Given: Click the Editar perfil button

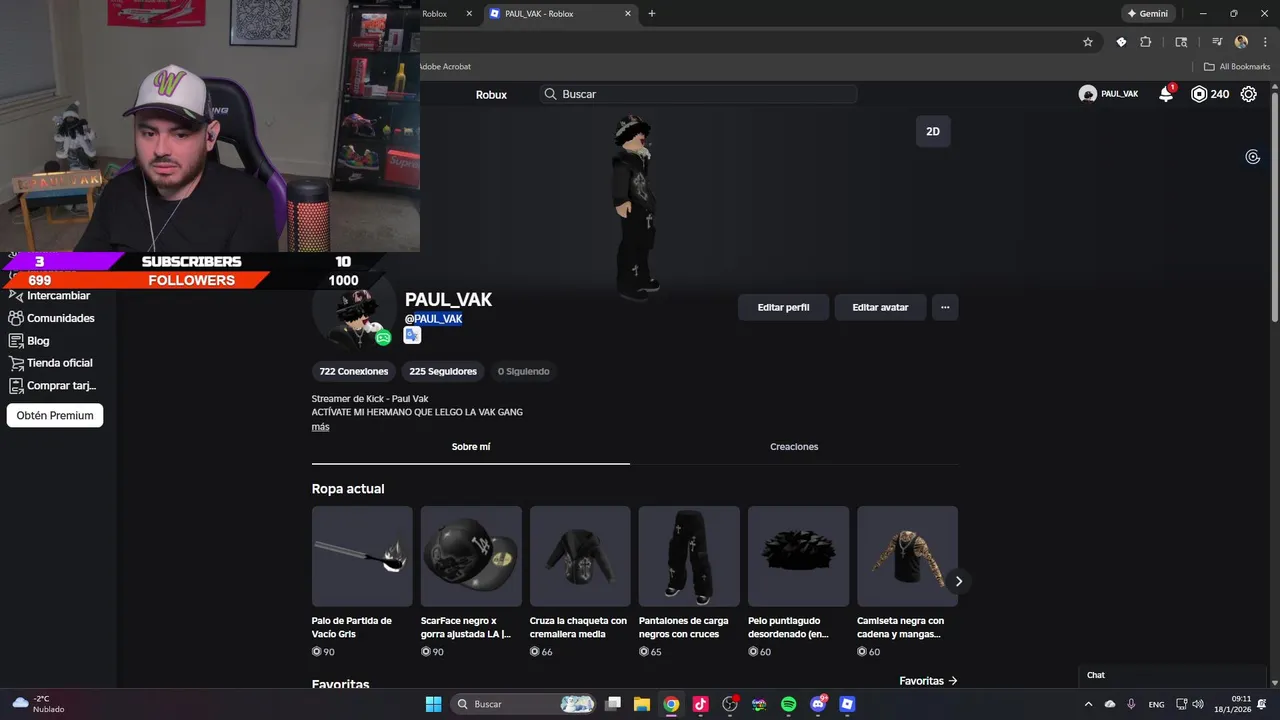Looking at the screenshot, I should tap(783, 307).
